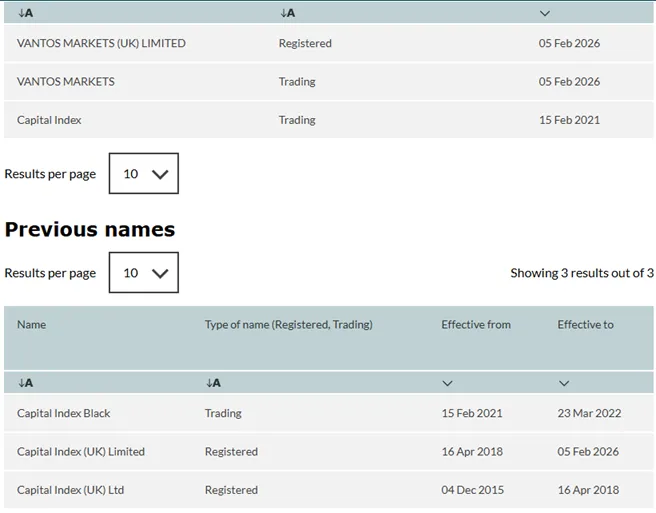The height and width of the screenshot is (513, 656).
Task: Click the Trading type in Capital Index row
Action: (x=297, y=120)
